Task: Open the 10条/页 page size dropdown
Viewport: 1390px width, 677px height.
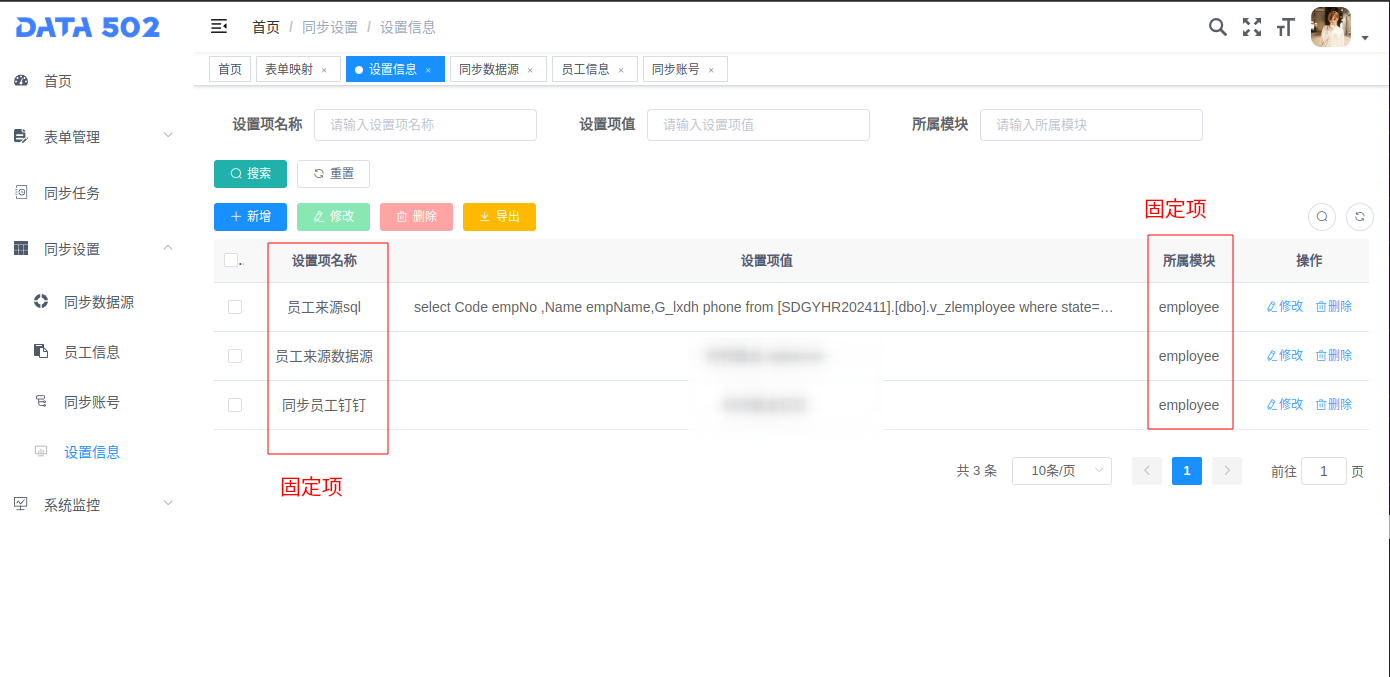Action: click(1061, 471)
